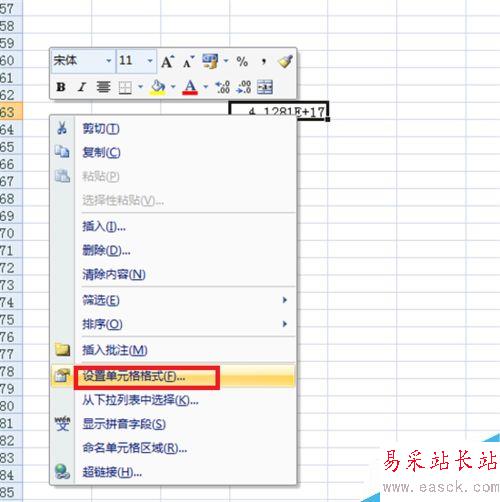Expand the accounting format dropdown arrow

coord(226,61)
